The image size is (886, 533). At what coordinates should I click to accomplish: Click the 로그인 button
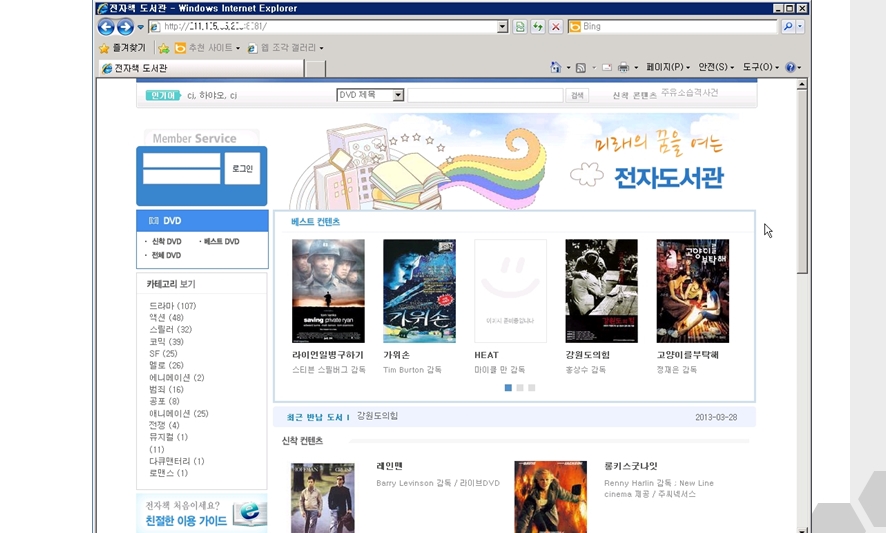pos(242,168)
